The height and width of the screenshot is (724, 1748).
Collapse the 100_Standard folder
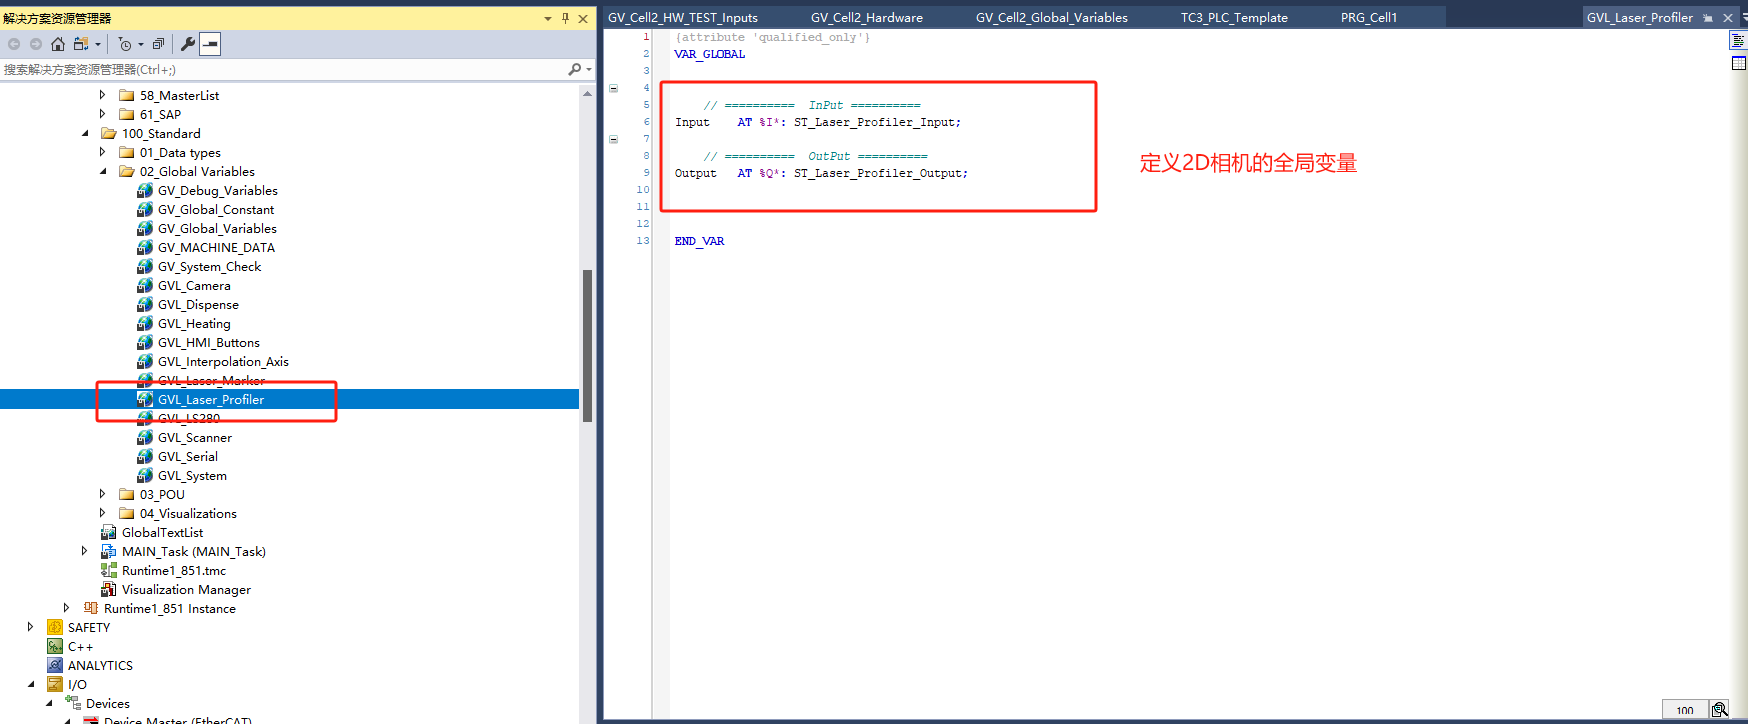pos(85,133)
